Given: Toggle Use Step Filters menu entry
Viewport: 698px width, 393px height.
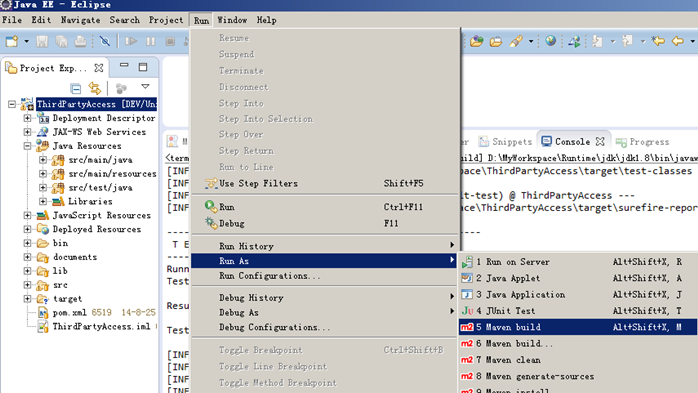Looking at the screenshot, I should [x=325, y=183].
